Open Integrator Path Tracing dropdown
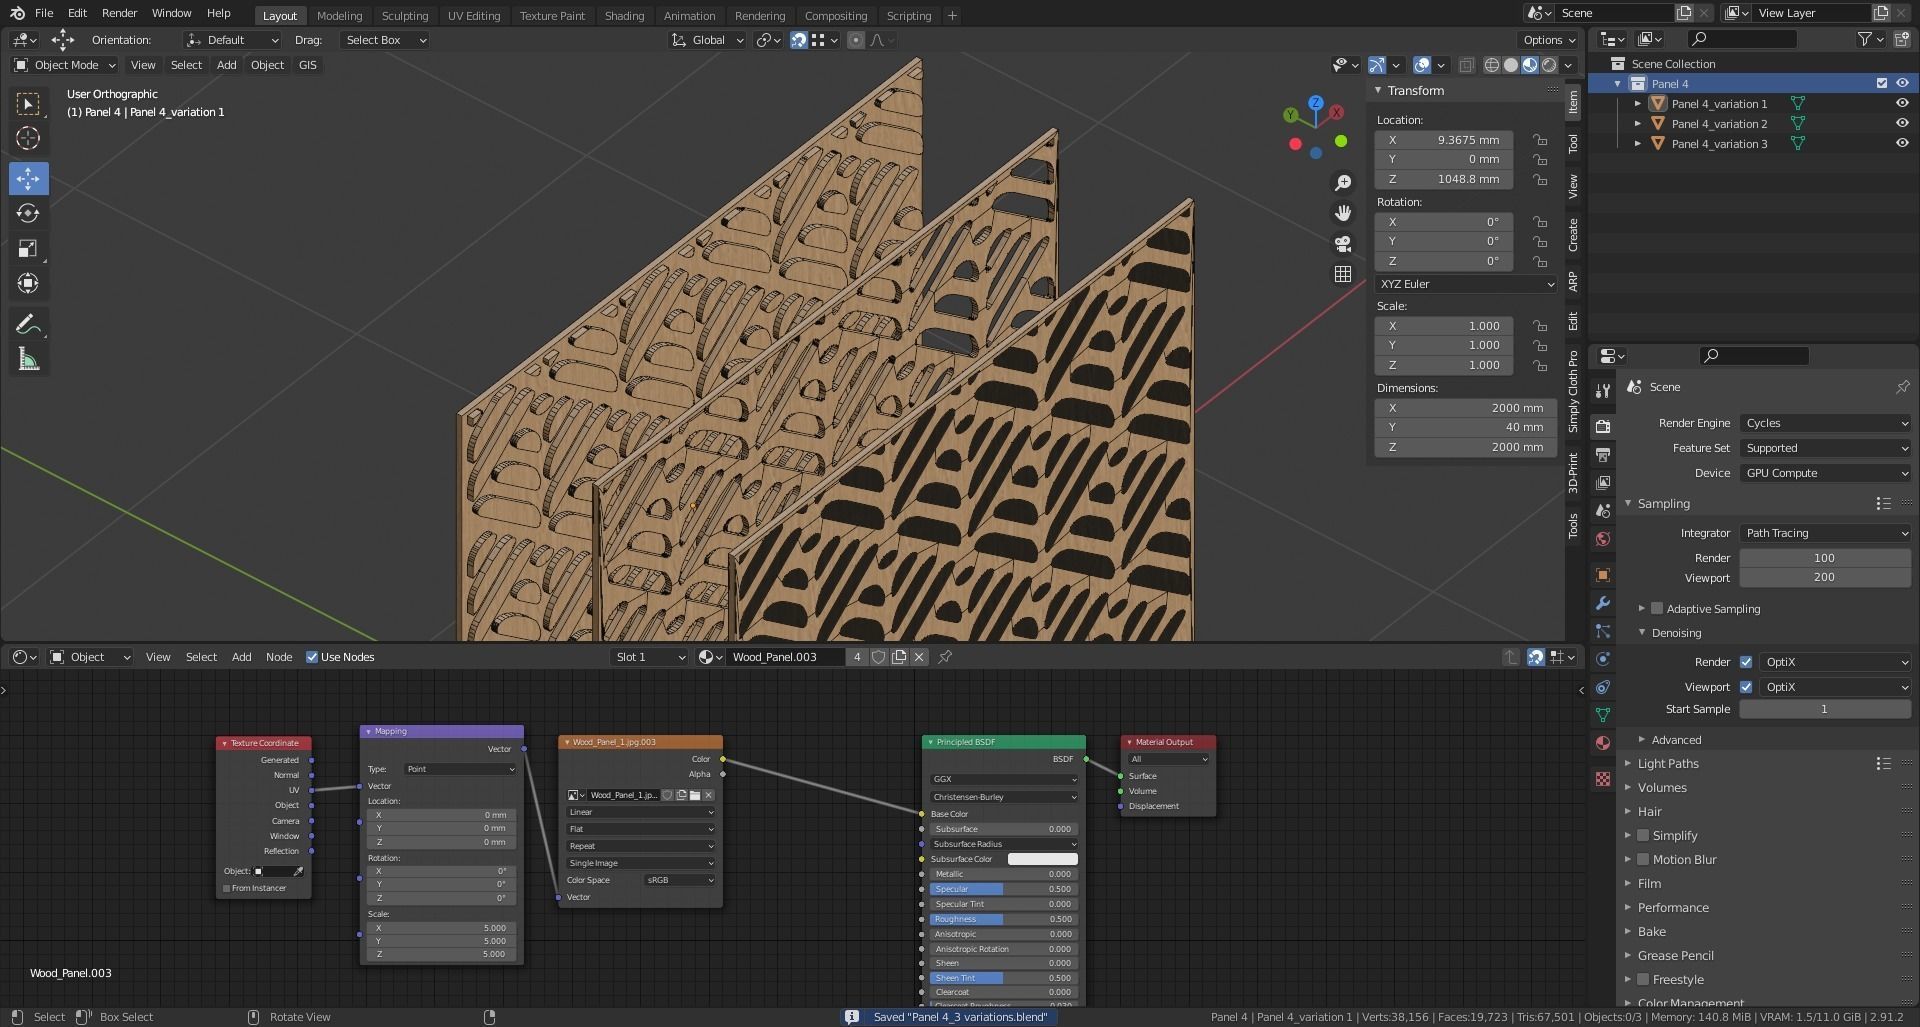 [x=1825, y=533]
